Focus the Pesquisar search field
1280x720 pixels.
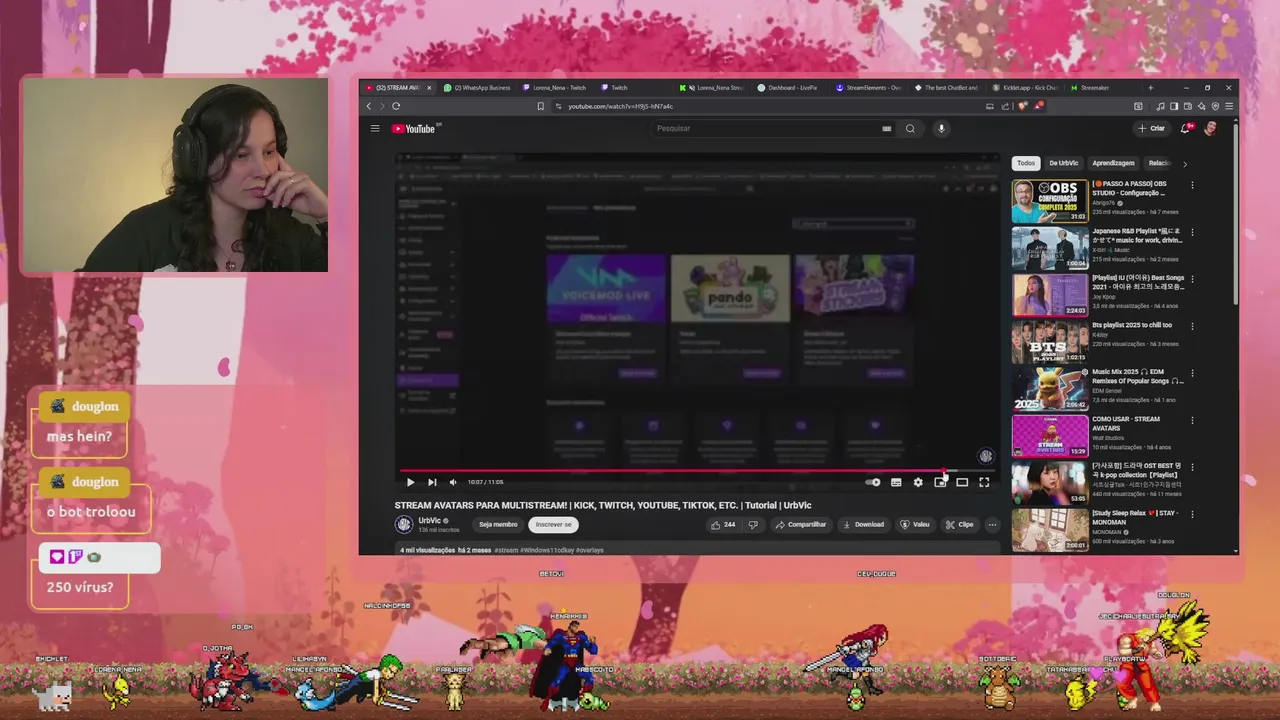pyautogui.click(x=765, y=128)
